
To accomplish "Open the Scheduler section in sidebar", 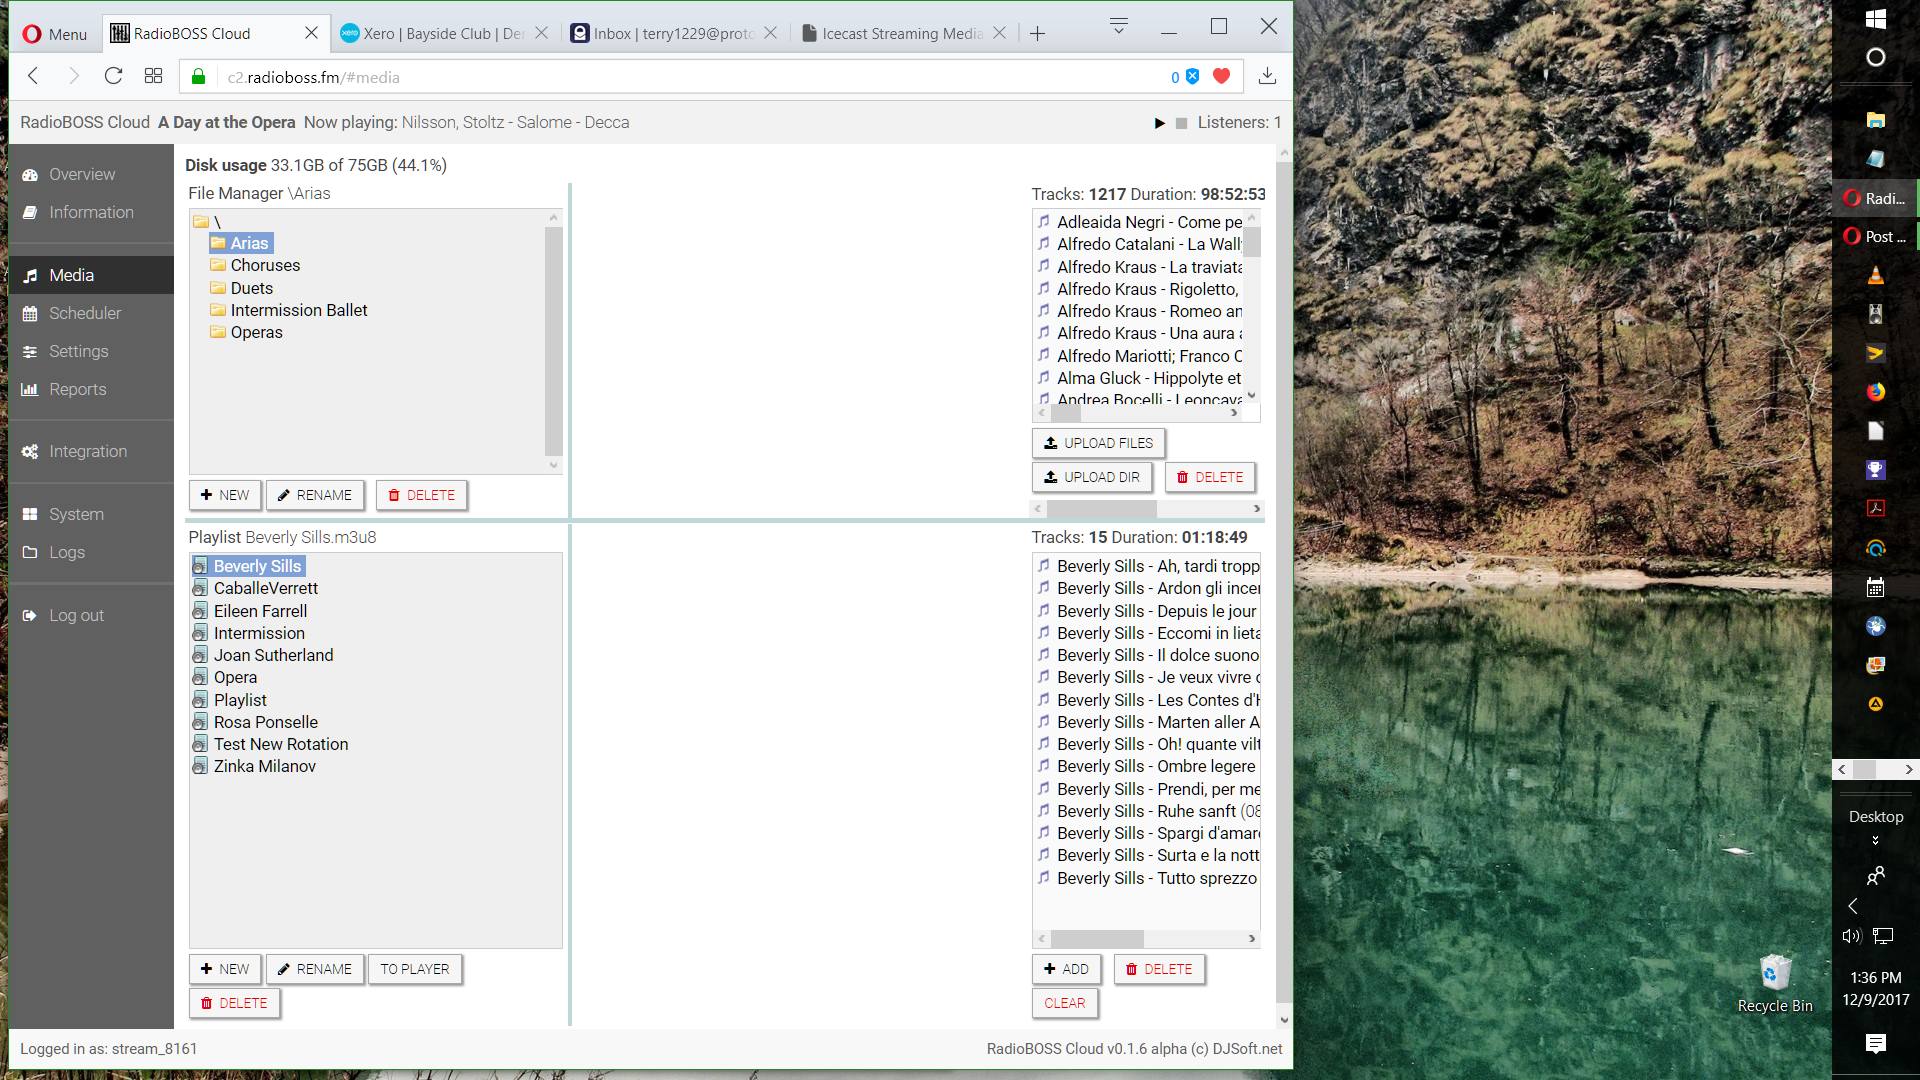I will pyautogui.click(x=85, y=313).
